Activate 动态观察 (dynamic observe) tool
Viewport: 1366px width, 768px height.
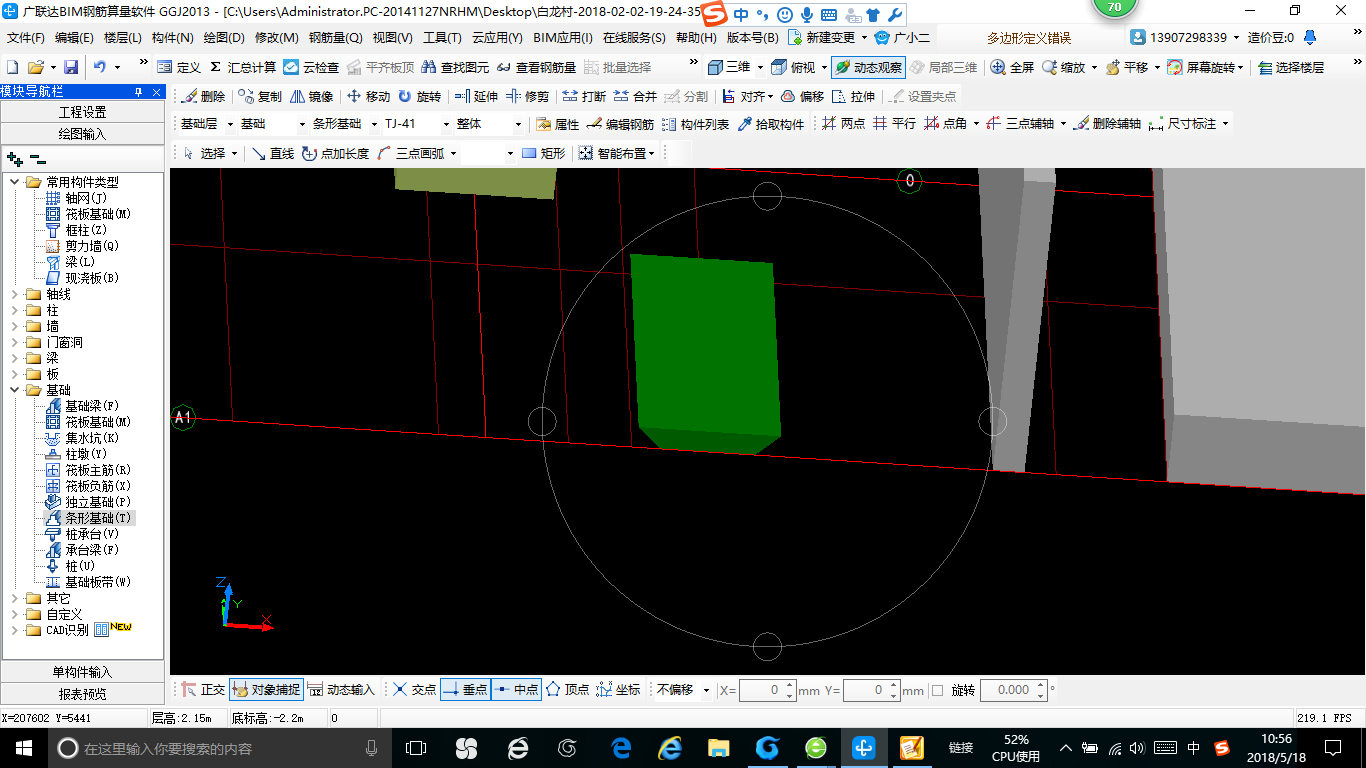pyautogui.click(x=868, y=67)
